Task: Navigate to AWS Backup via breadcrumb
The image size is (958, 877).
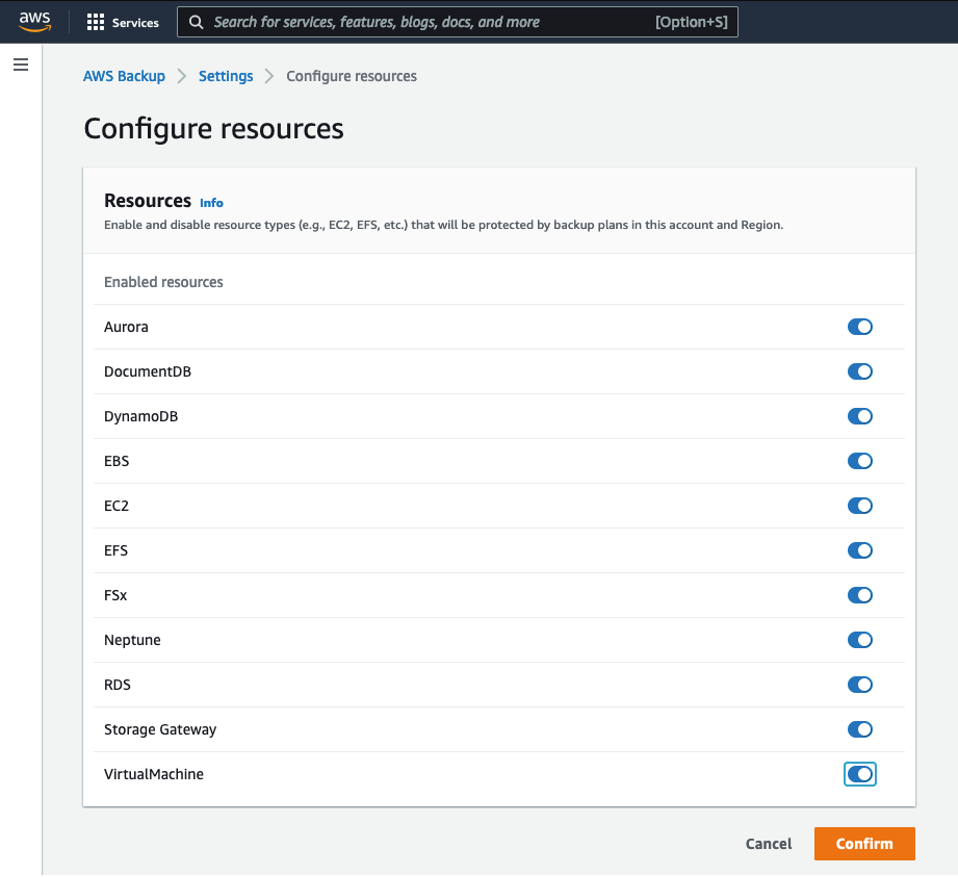Action: (124, 75)
